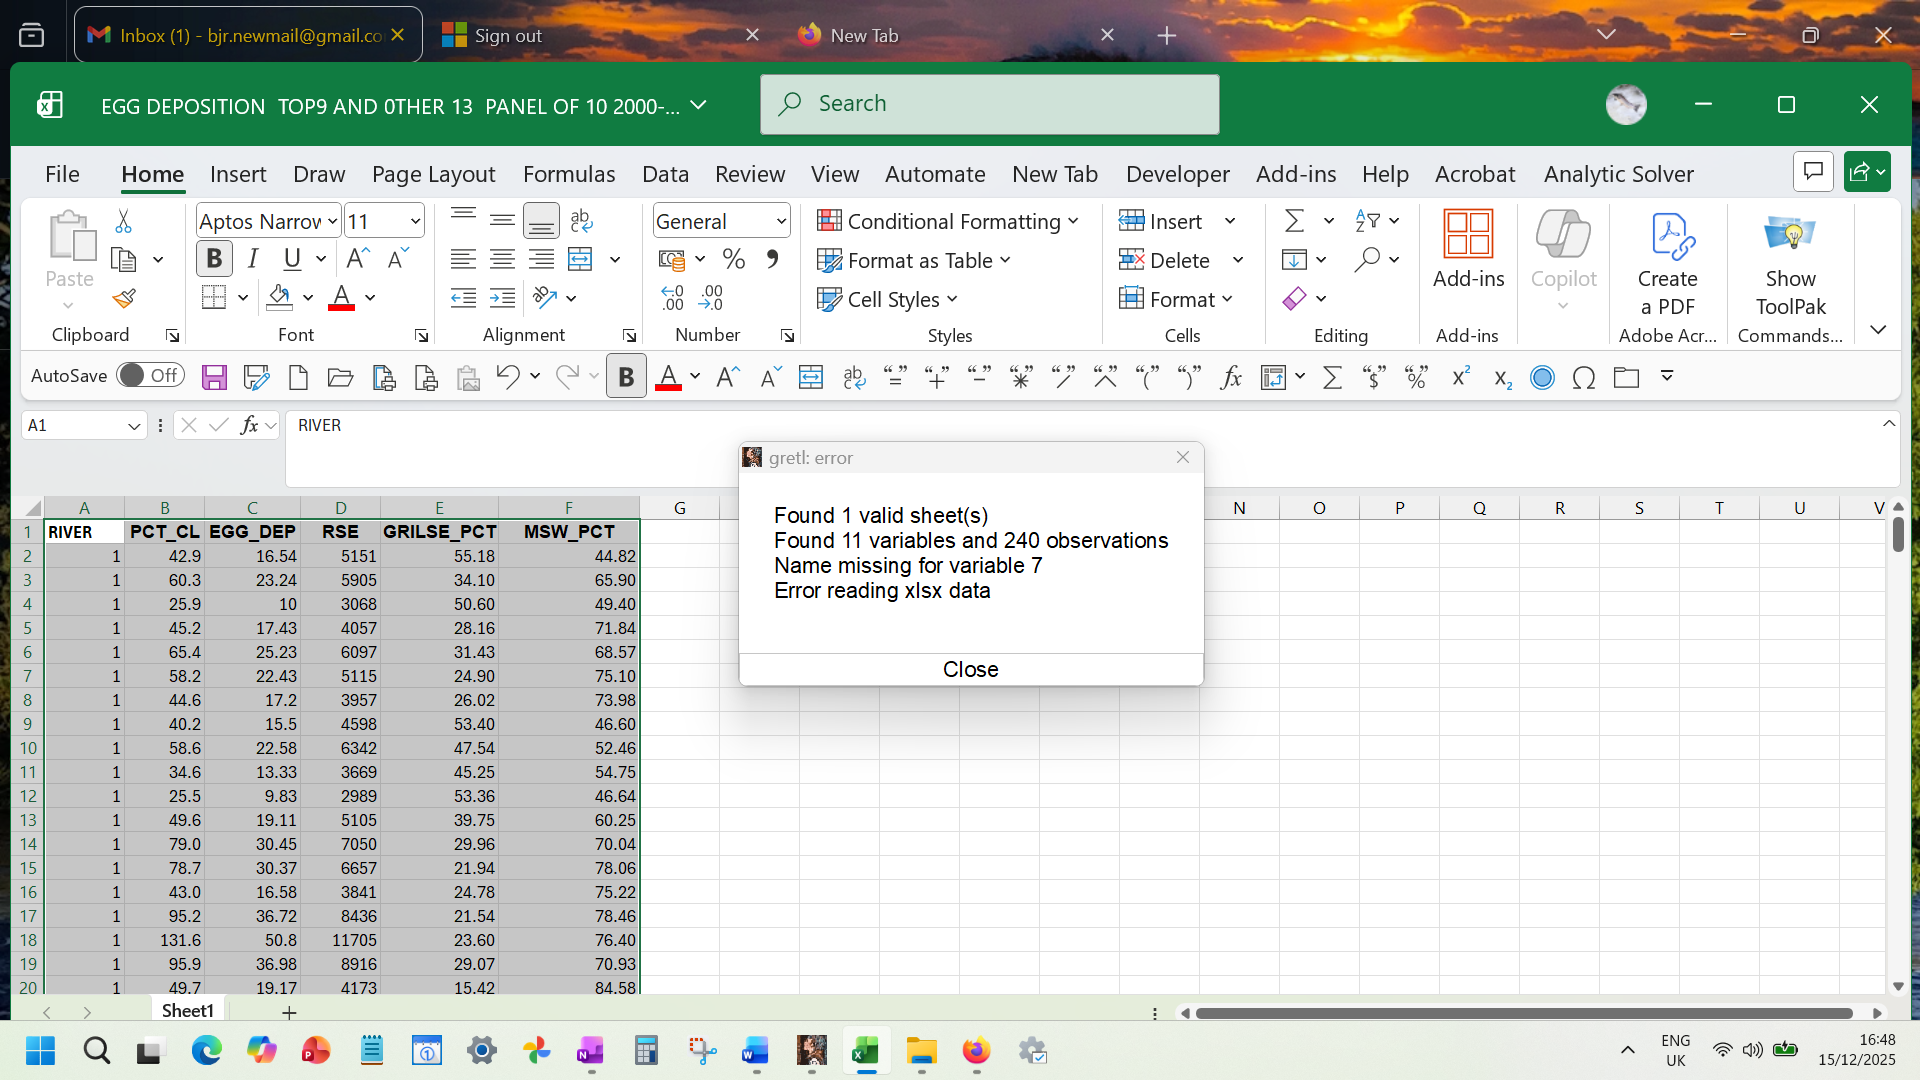Expand the General number format dropdown
Screen dimensions: 1920x1080
pos(781,221)
